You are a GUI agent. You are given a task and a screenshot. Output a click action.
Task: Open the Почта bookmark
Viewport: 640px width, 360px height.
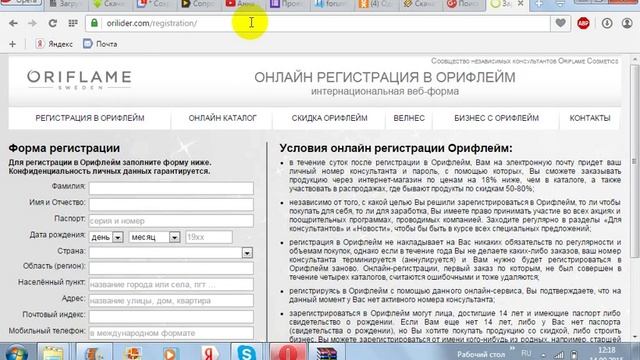(x=100, y=44)
